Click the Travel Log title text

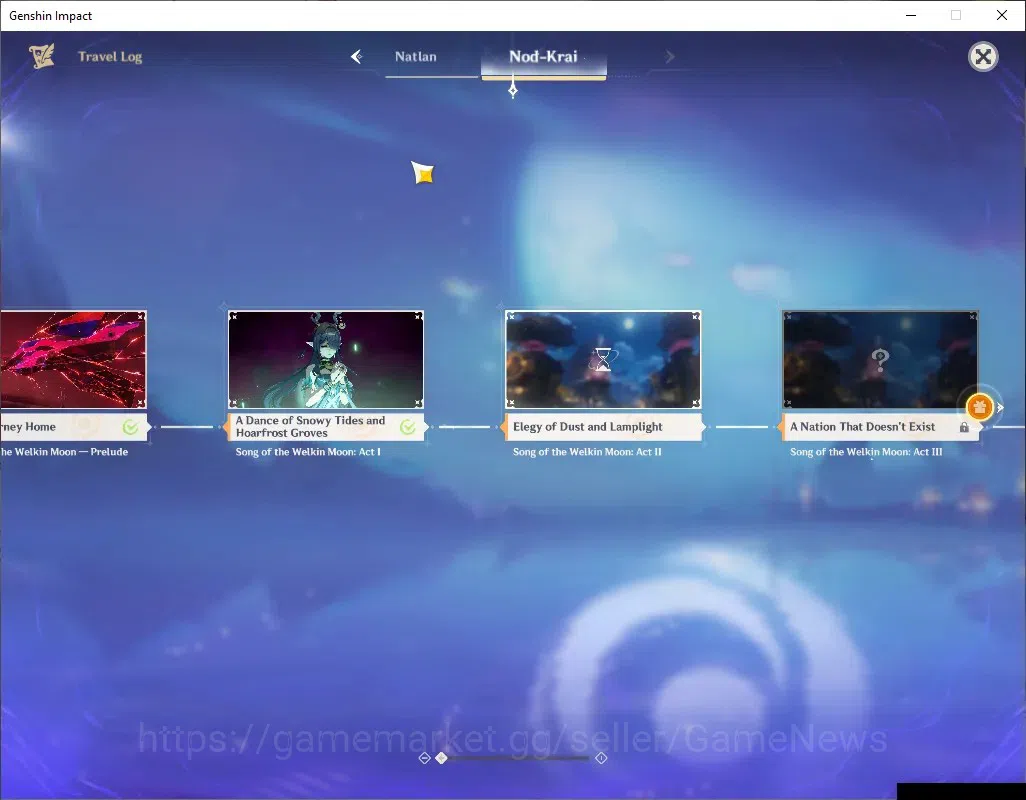point(110,57)
